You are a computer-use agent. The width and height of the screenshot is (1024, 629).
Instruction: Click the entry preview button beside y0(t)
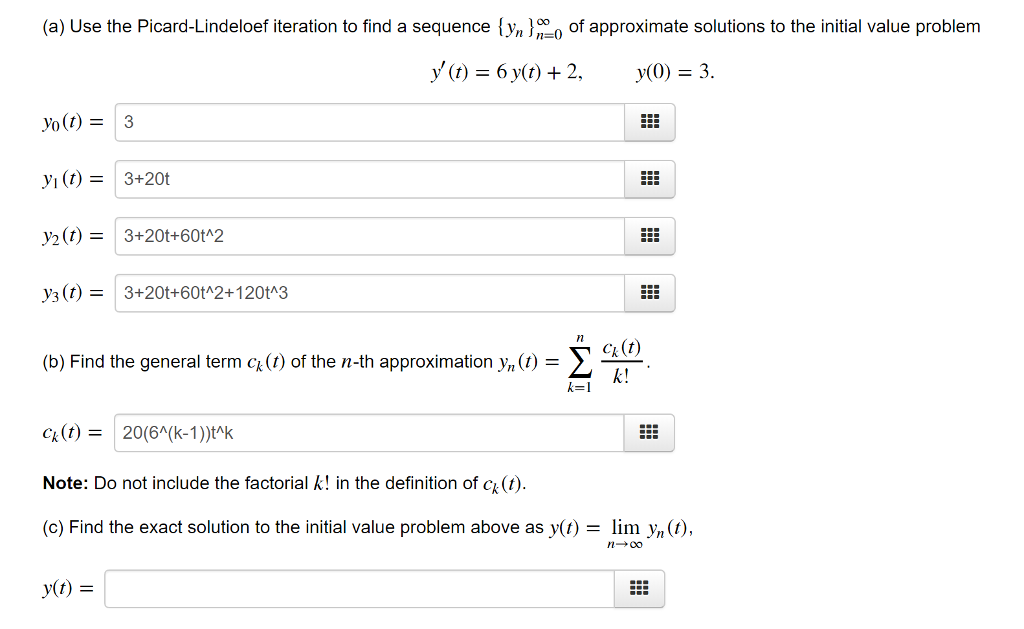649,122
